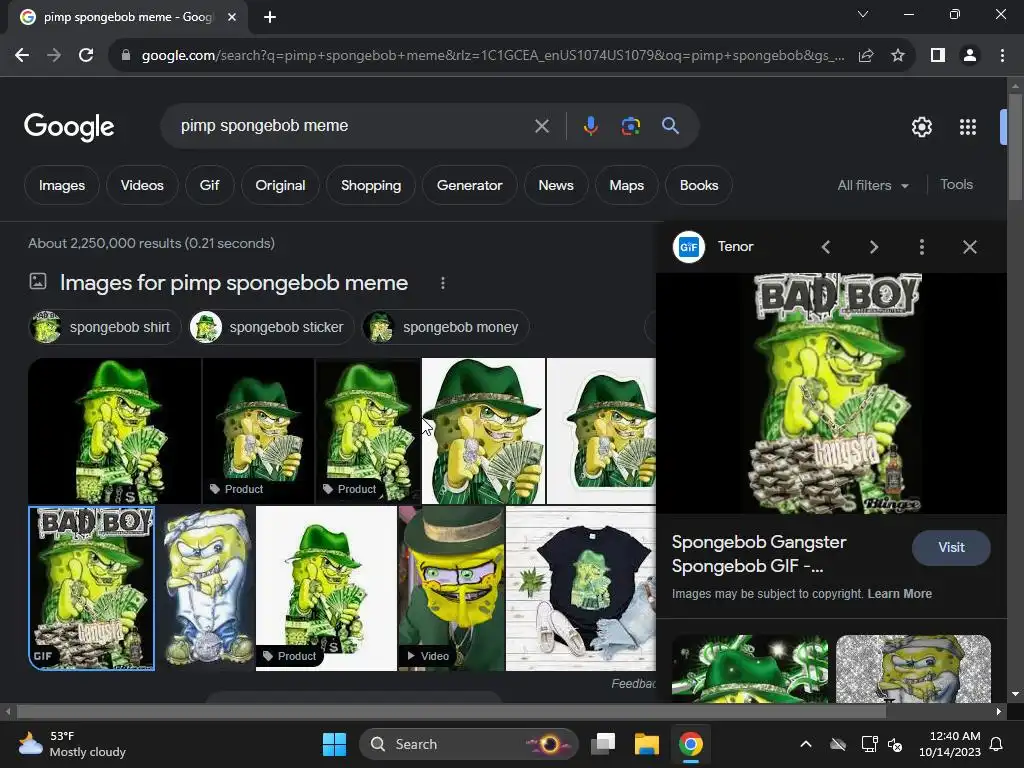
Task: Show next image in Tenor preview panel
Action: click(x=874, y=247)
